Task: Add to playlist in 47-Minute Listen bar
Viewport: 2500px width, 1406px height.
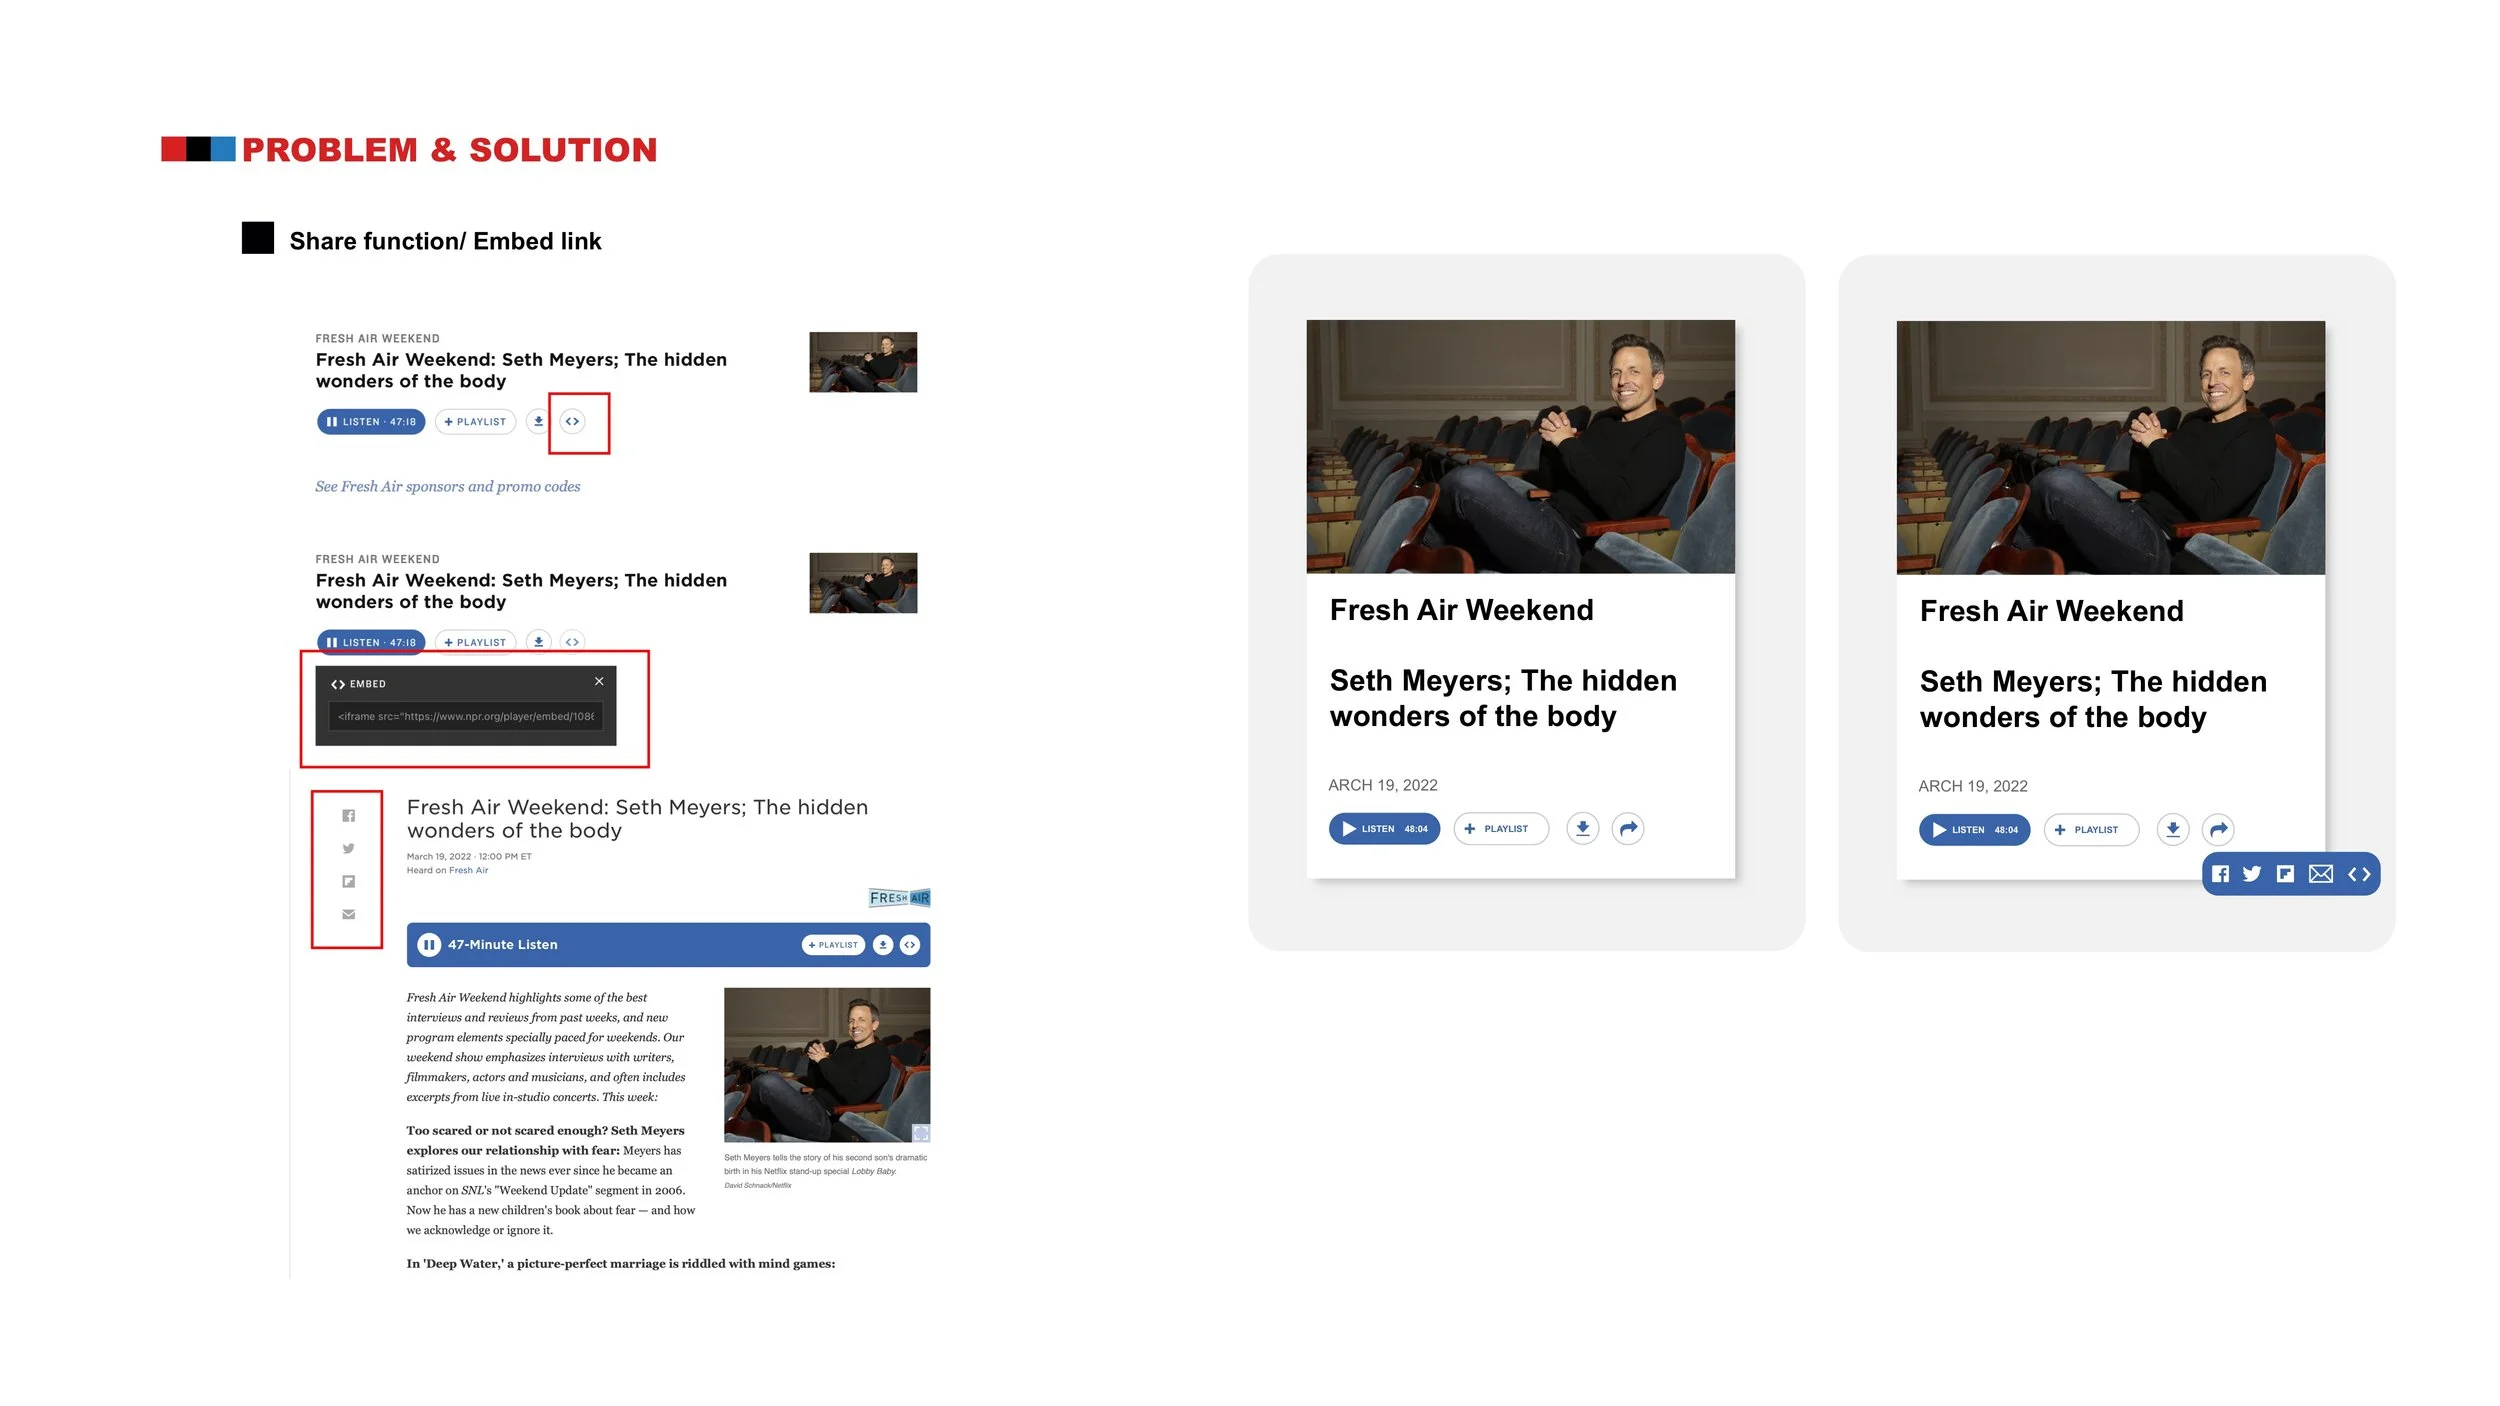Action: [833, 945]
